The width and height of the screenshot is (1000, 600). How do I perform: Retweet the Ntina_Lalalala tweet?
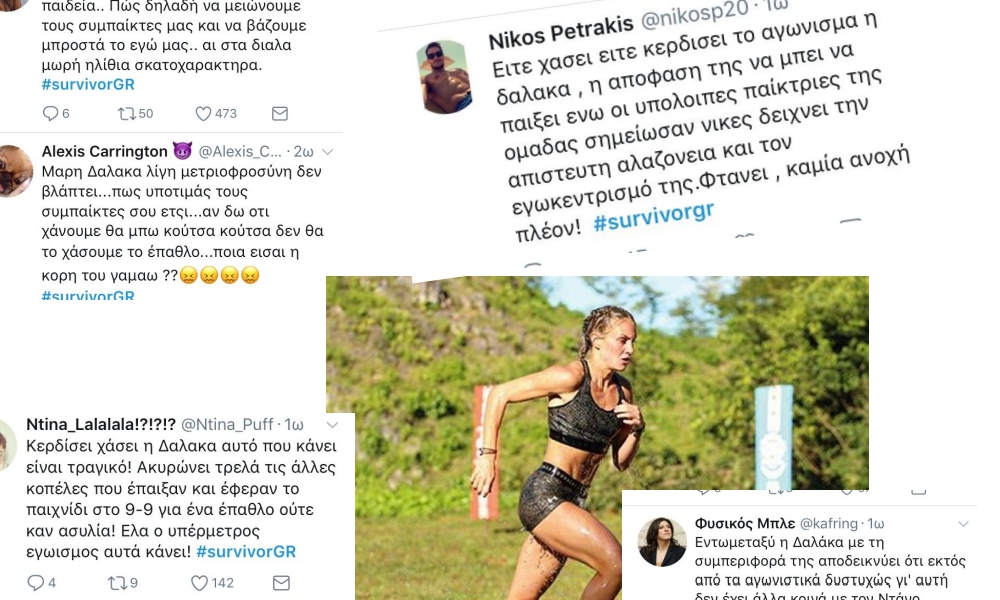click(x=117, y=582)
